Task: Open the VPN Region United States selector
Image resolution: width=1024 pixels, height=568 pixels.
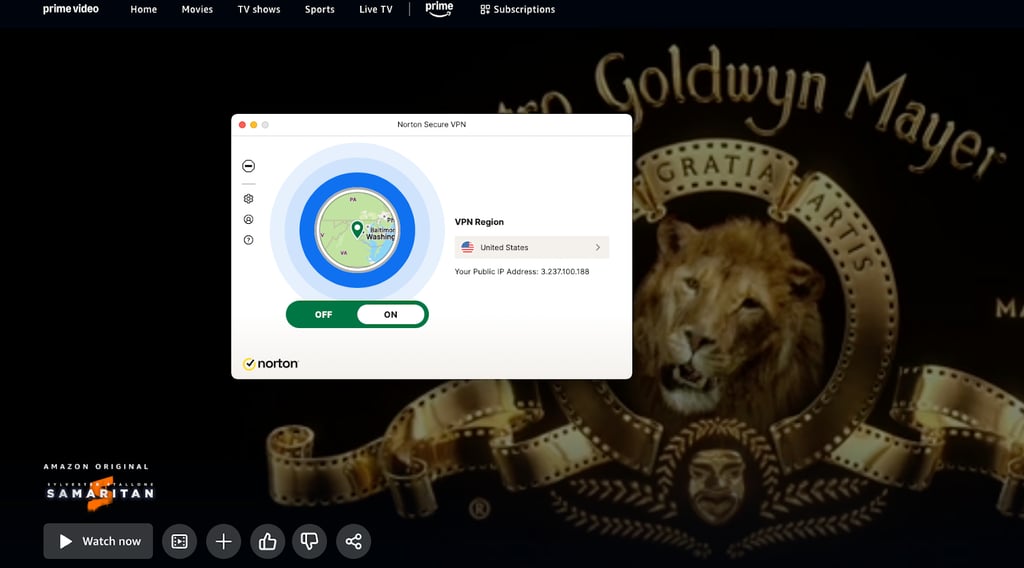Action: (x=532, y=247)
